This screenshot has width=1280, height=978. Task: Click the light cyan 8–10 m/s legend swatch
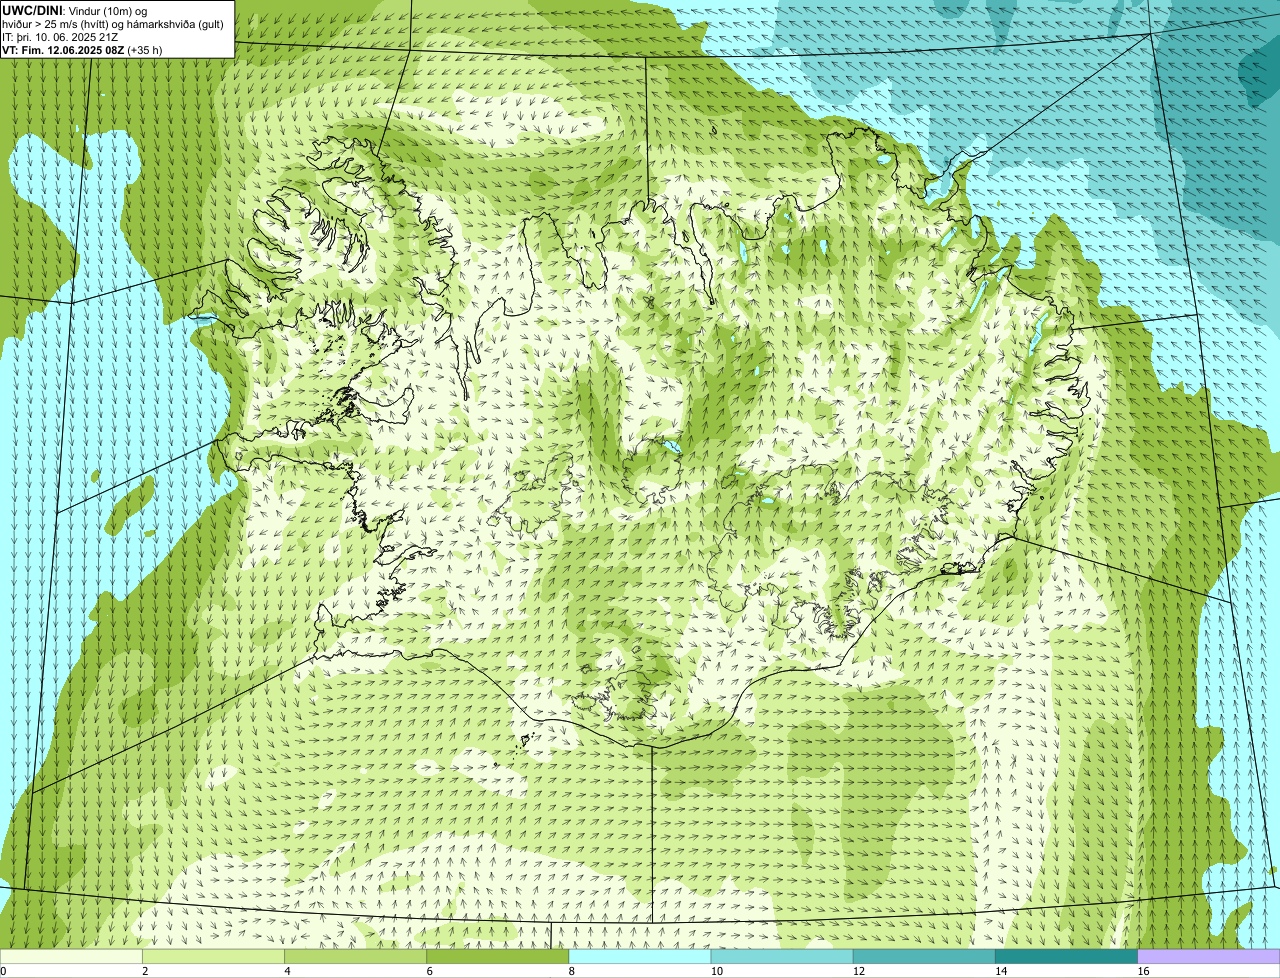pyautogui.click(x=640, y=956)
